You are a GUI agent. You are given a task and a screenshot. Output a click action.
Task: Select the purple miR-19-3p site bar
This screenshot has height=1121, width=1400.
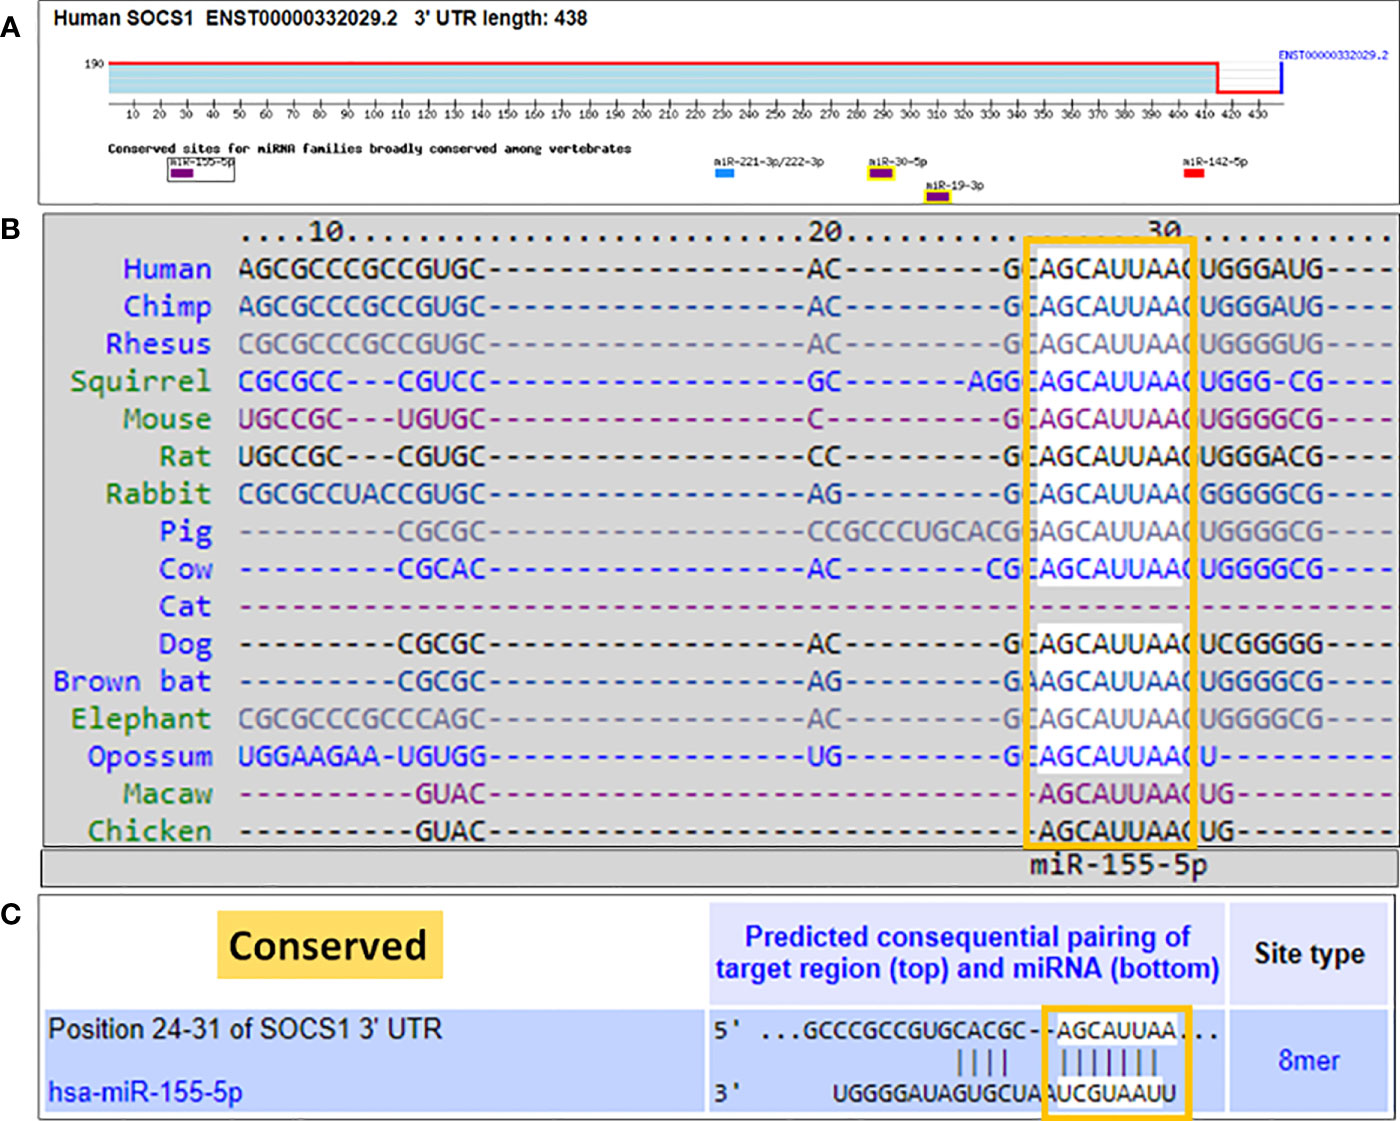[937, 196]
